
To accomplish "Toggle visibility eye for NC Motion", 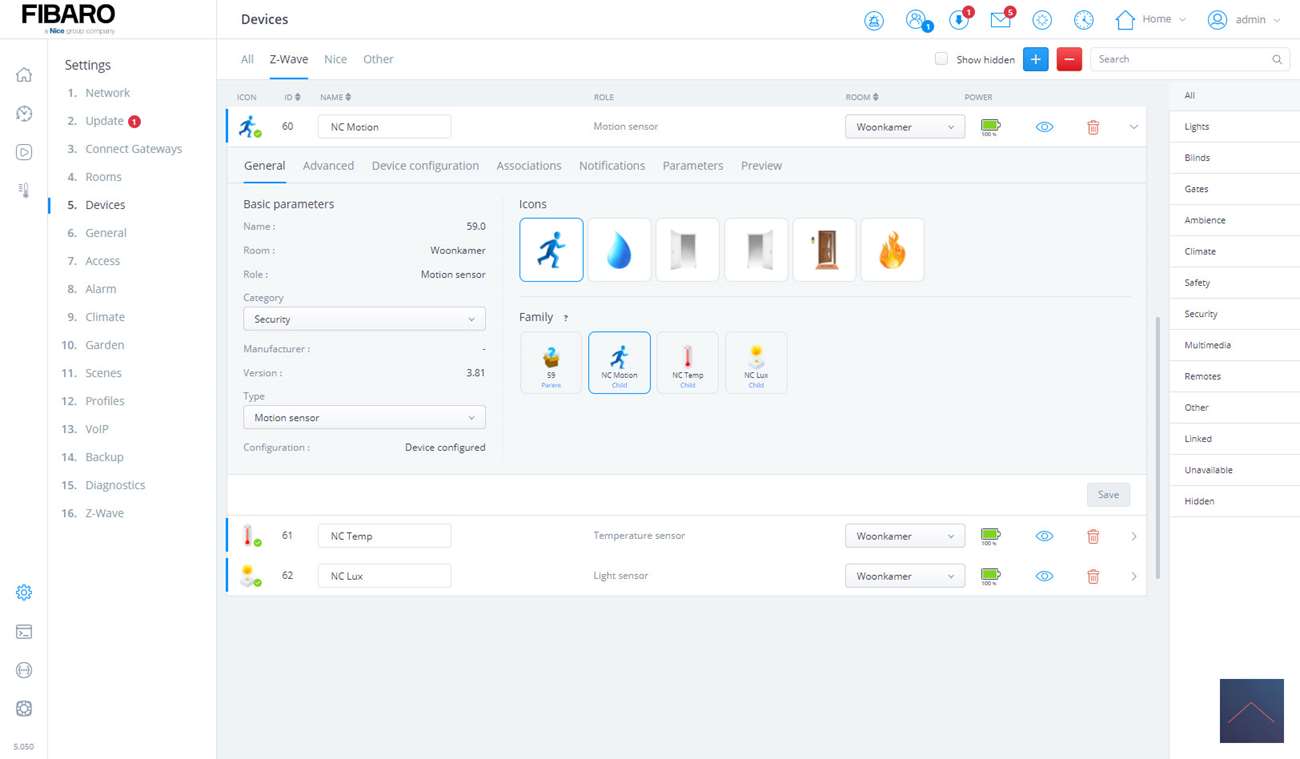I will click(1044, 127).
